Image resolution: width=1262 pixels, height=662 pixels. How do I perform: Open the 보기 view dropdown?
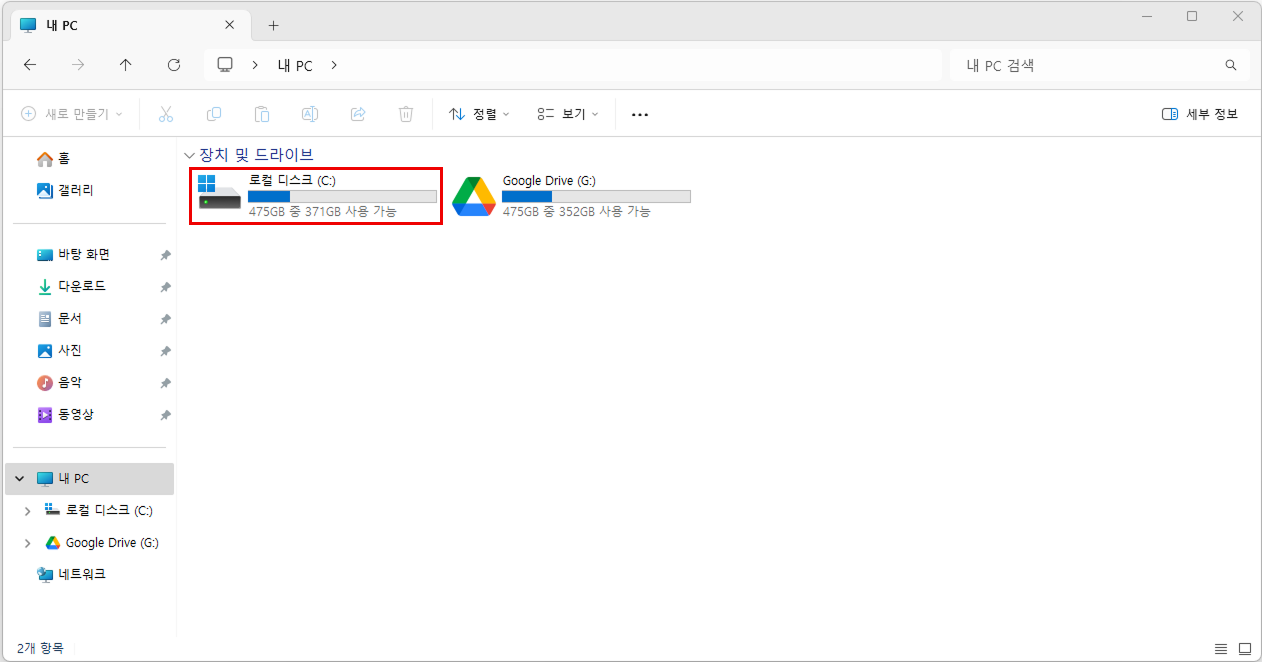tap(567, 114)
